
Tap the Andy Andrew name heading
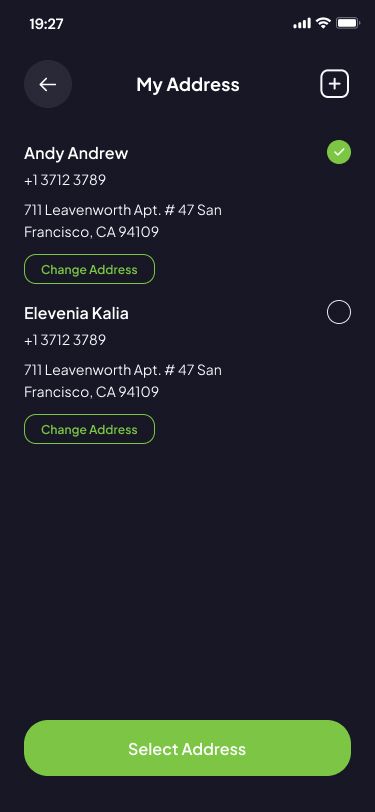click(76, 153)
